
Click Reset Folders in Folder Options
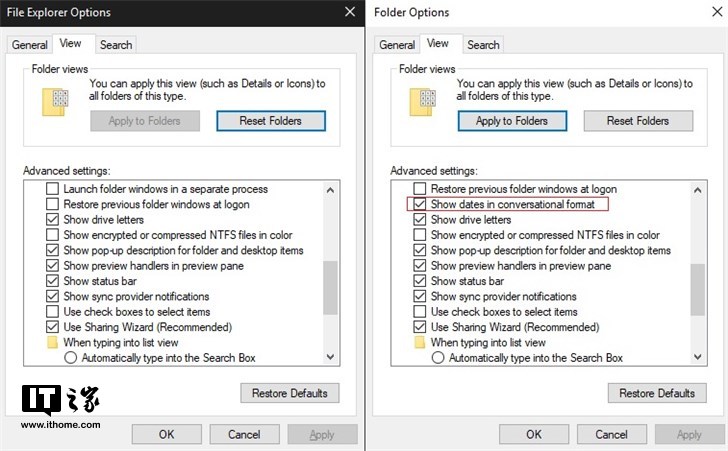[x=638, y=121]
